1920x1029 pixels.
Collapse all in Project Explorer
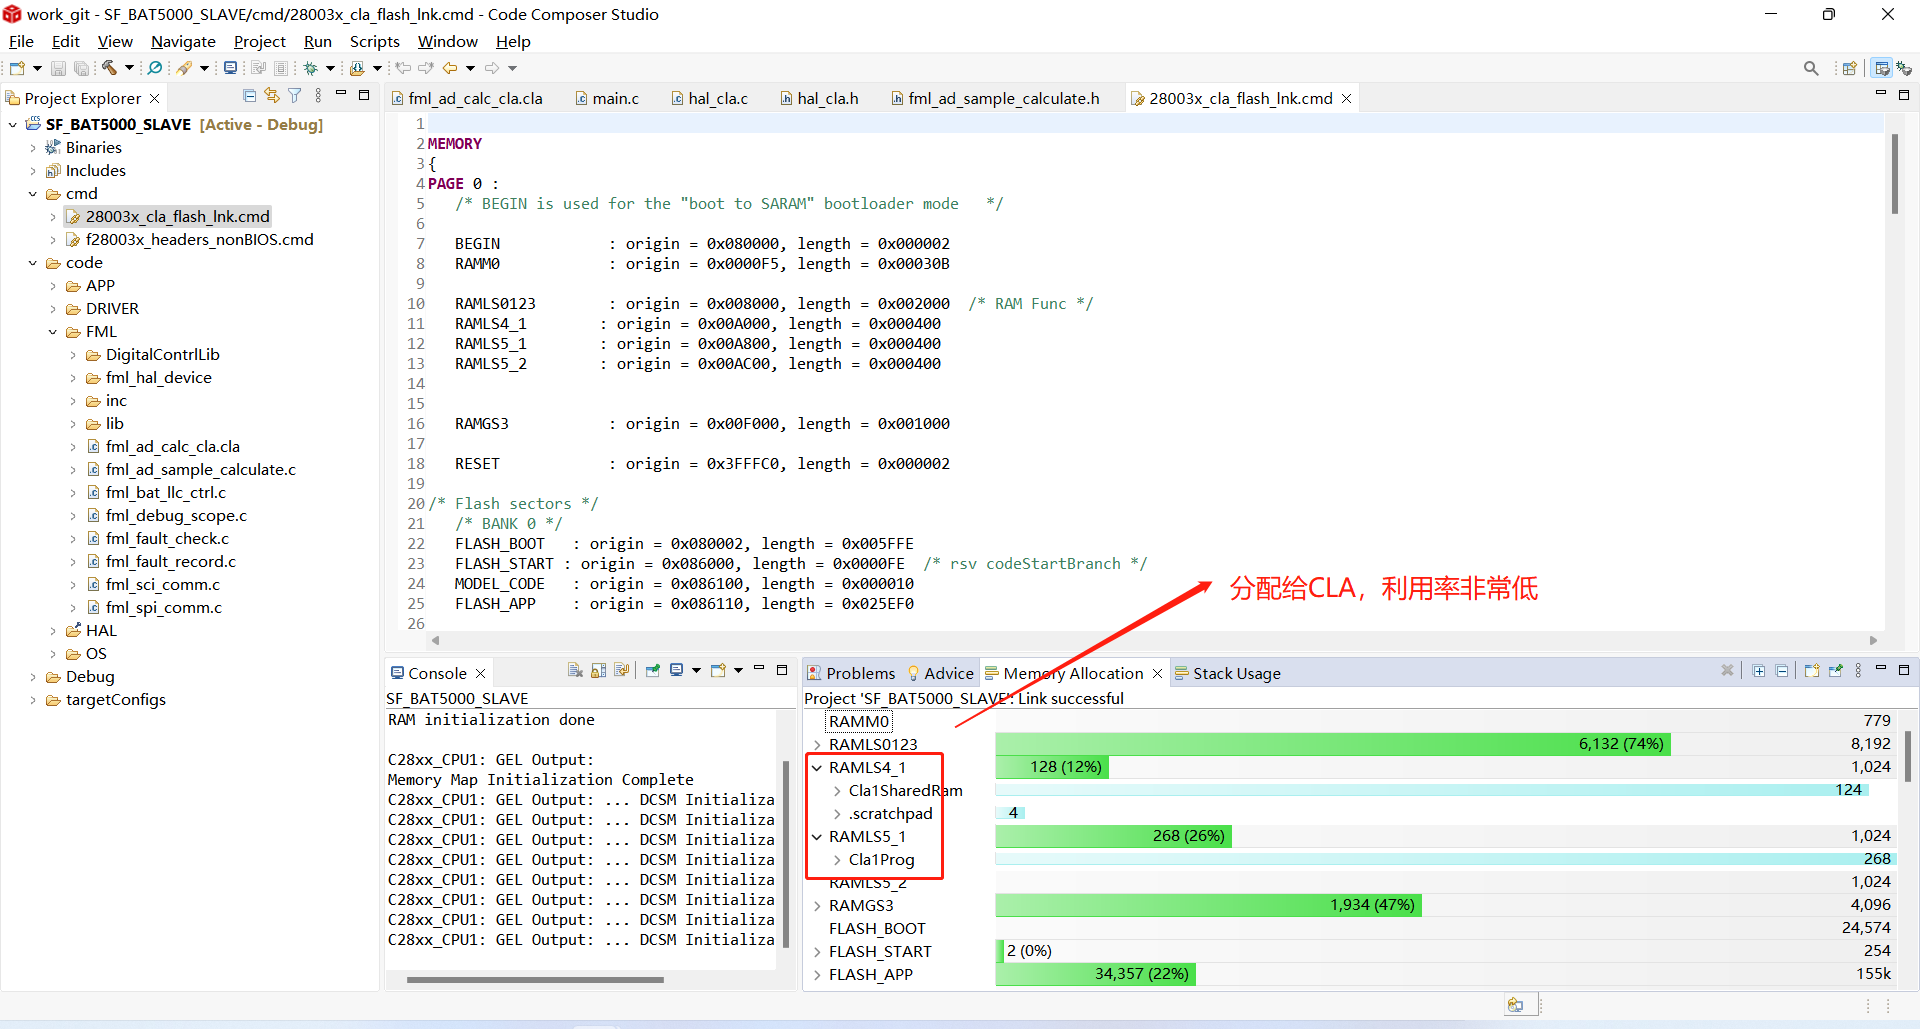(249, 96)
